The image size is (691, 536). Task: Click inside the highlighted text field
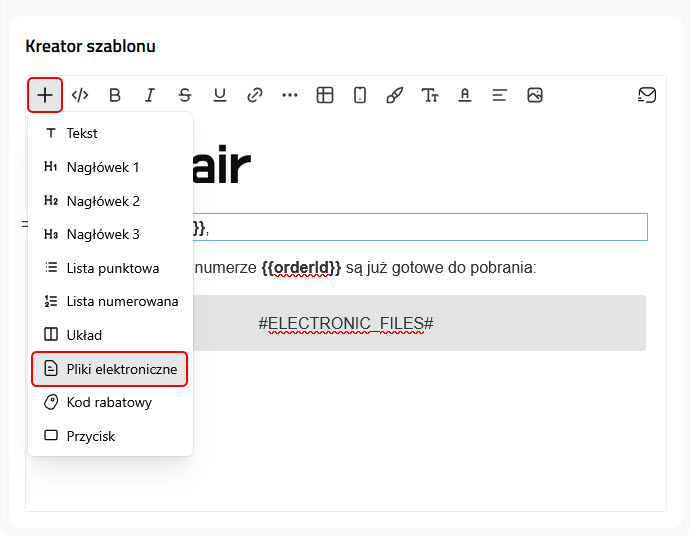[420, 227]
